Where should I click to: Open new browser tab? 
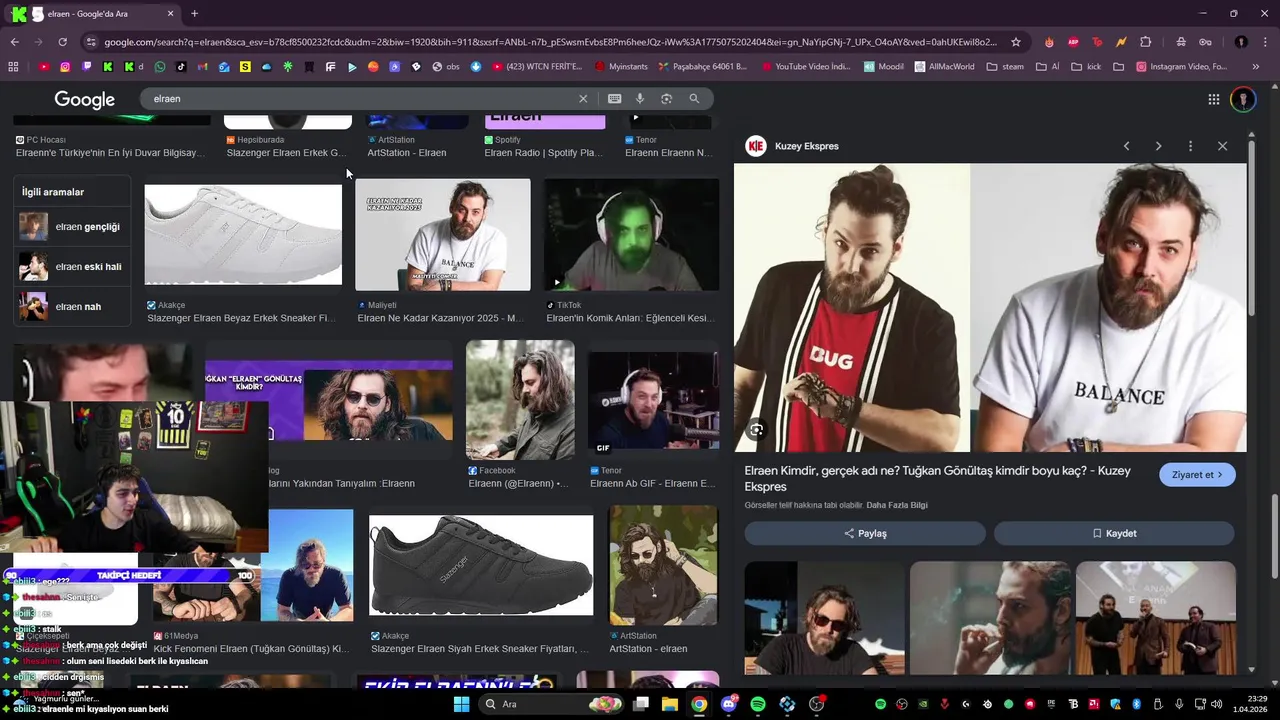(x=194, y=14)
